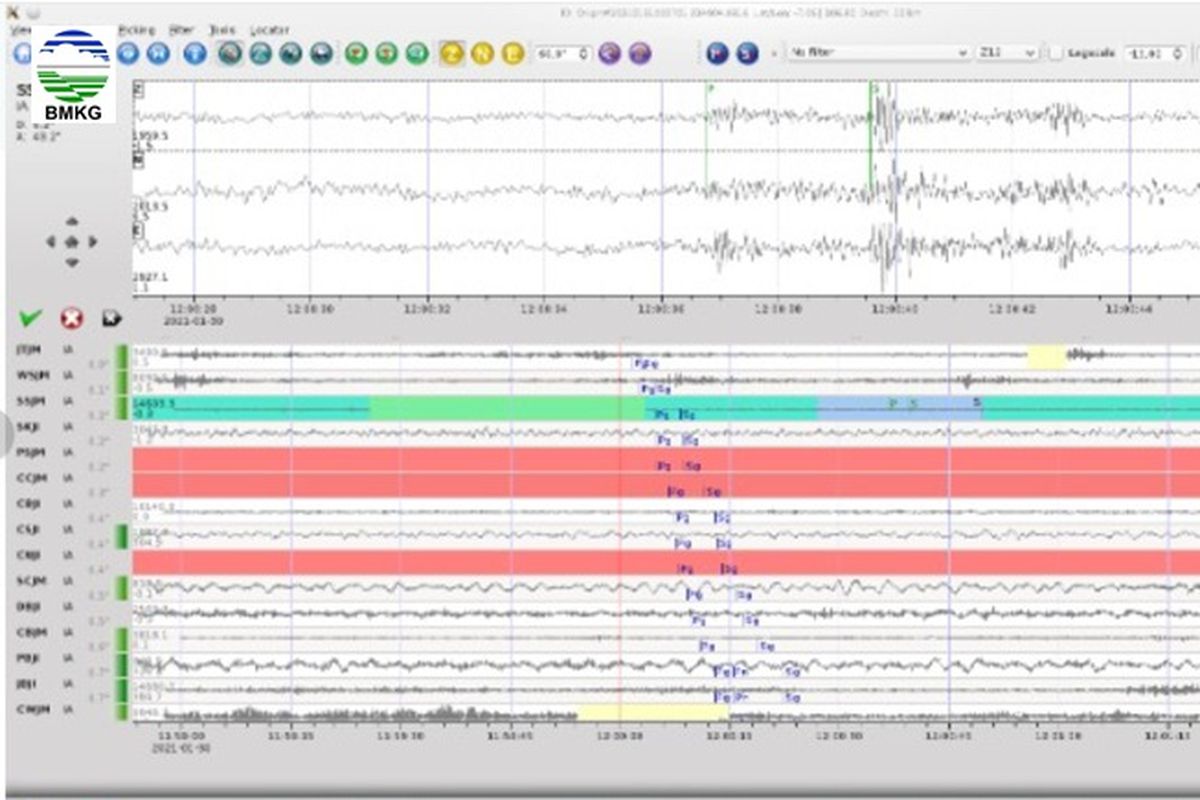The image size is (1200, 800).
Task: Click the second blue icon after the BMKG logo
Action: click(x=158, y=53)
